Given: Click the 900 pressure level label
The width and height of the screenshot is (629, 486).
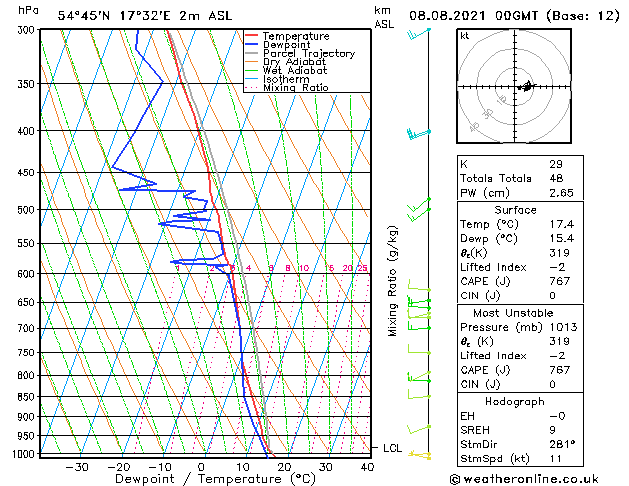Looking at the screenshot, I should (28, 417).
